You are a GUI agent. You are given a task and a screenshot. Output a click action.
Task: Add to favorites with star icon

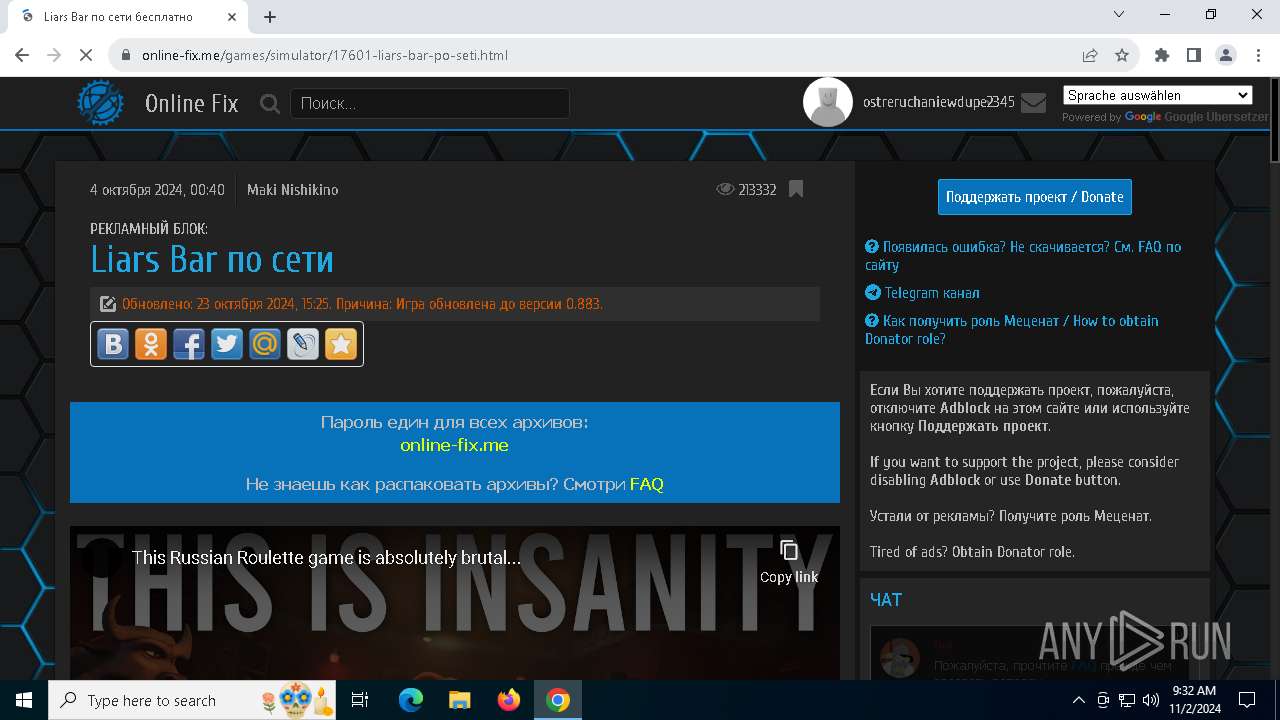(x=341, y=344)
